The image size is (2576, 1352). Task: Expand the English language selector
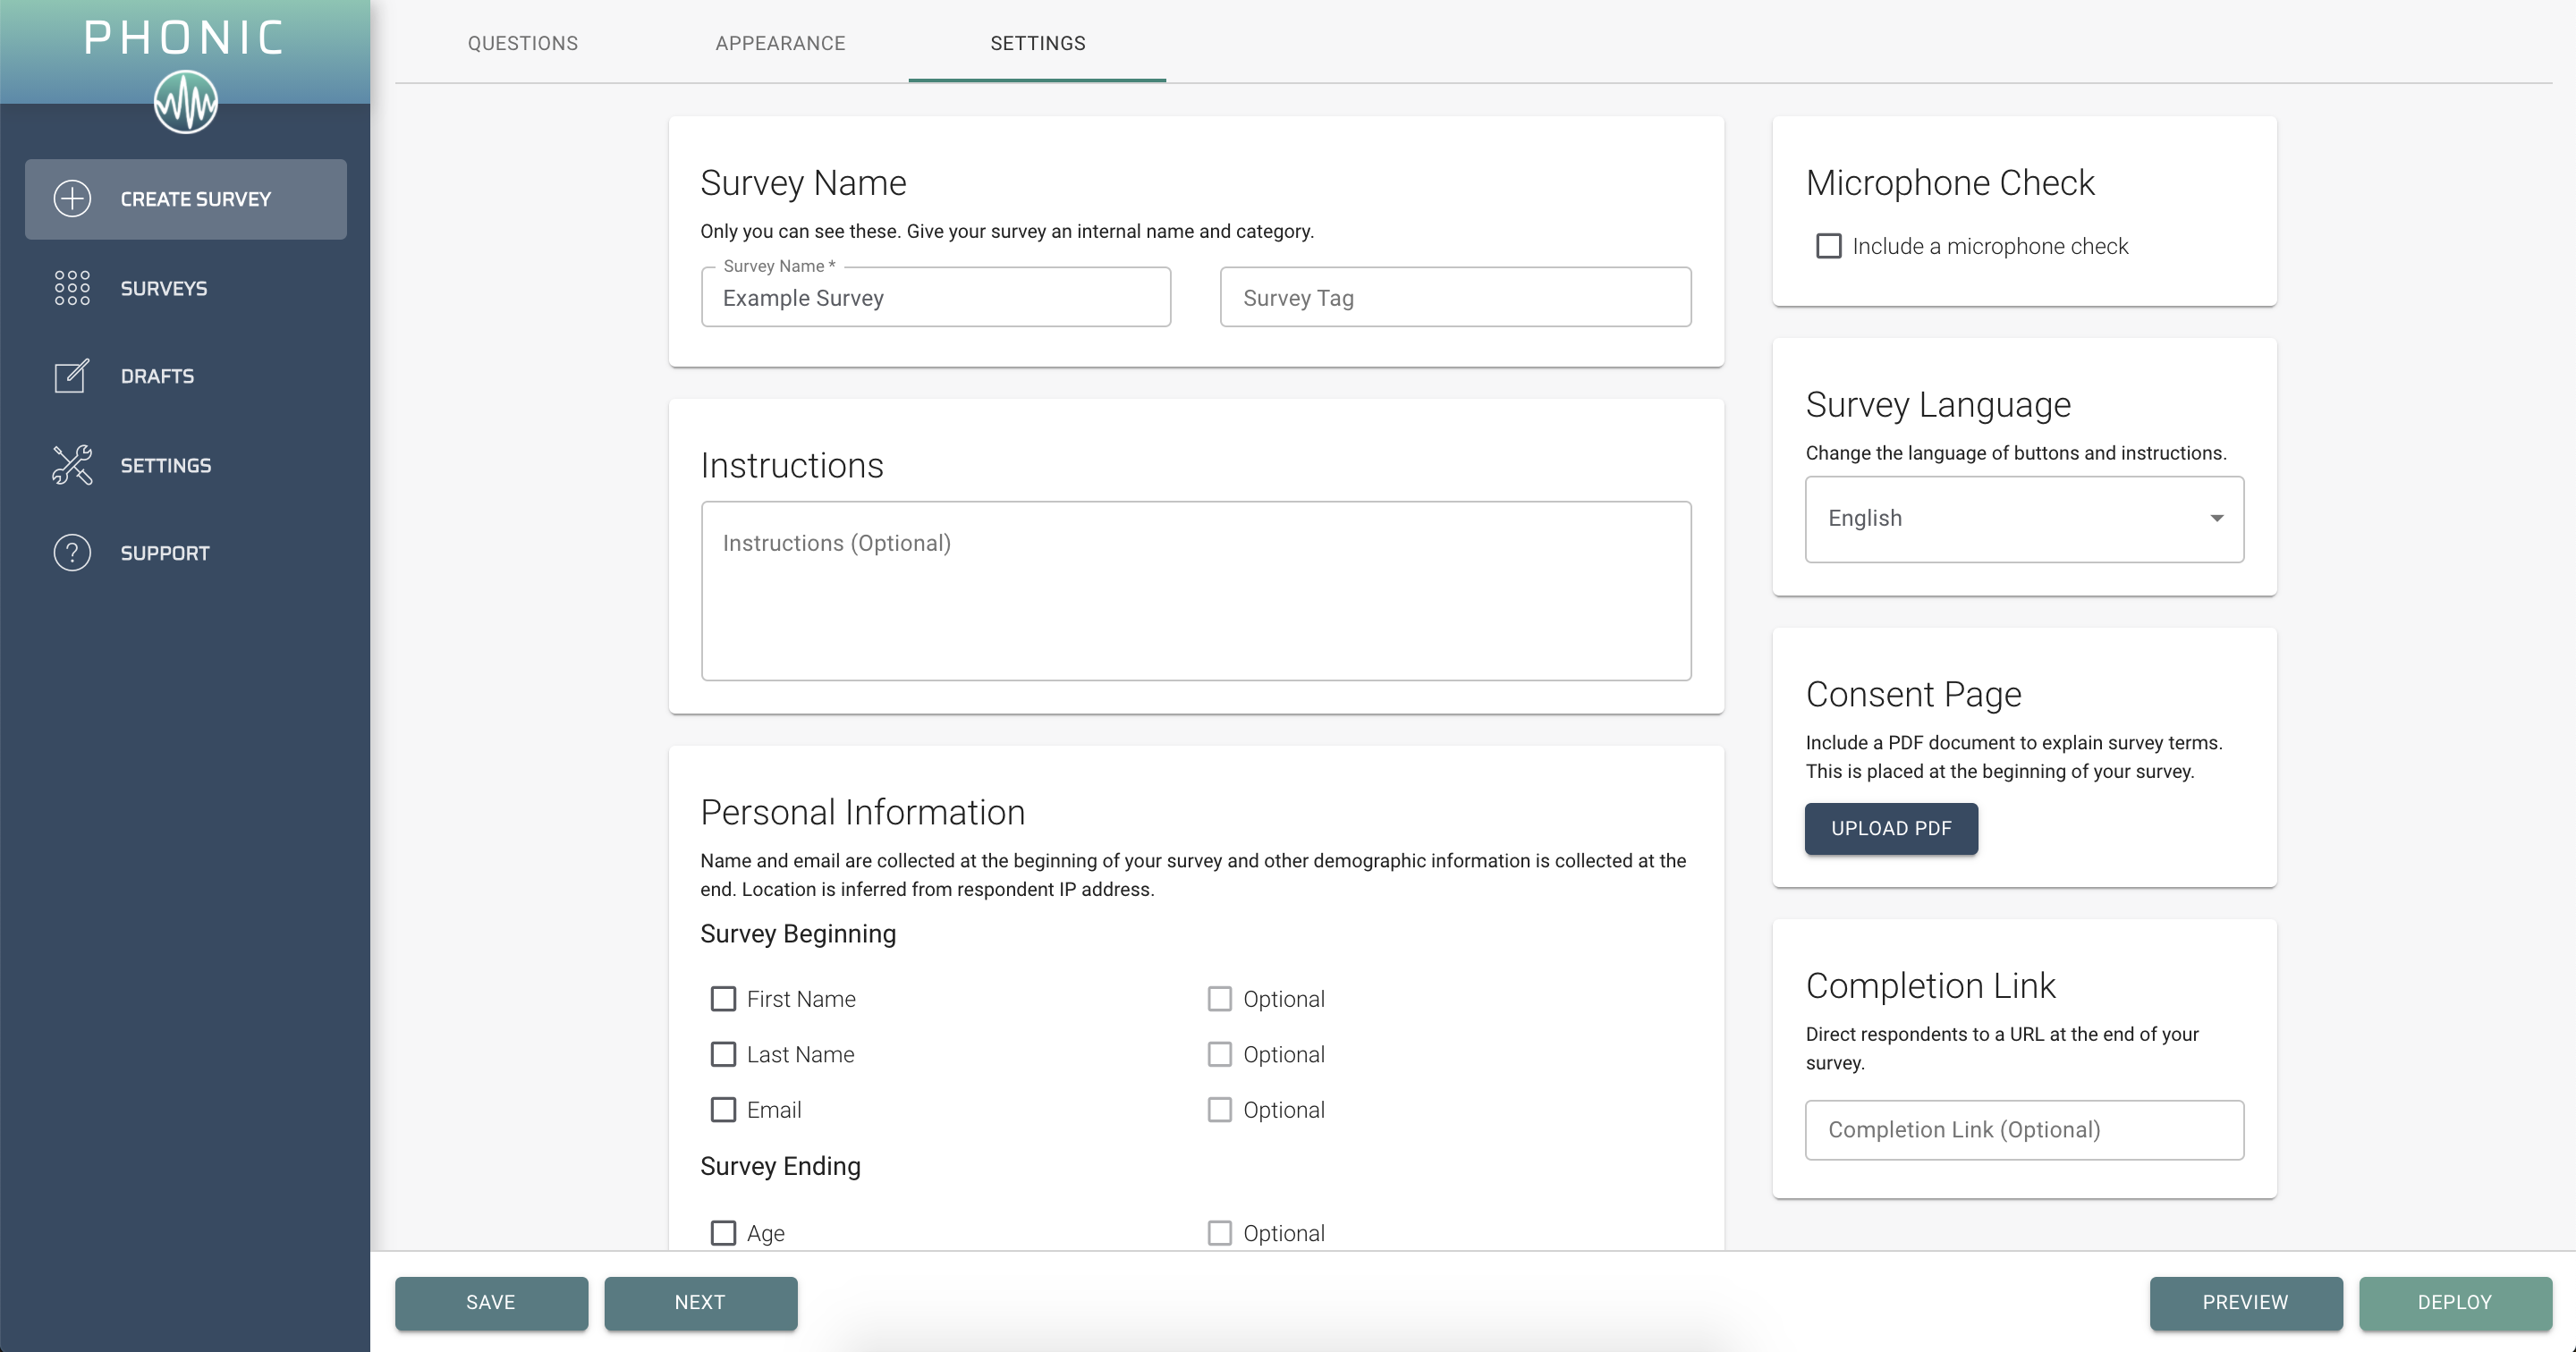coord(2216,519)
